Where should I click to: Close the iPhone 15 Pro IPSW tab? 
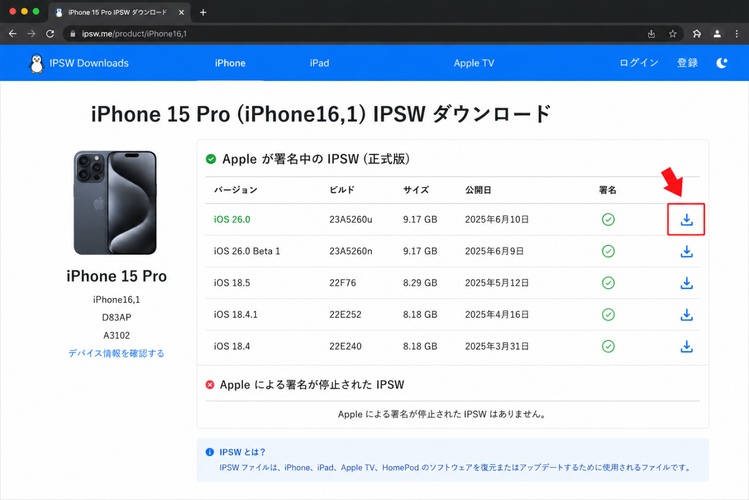pyautogui.click(x=182, y=12)
